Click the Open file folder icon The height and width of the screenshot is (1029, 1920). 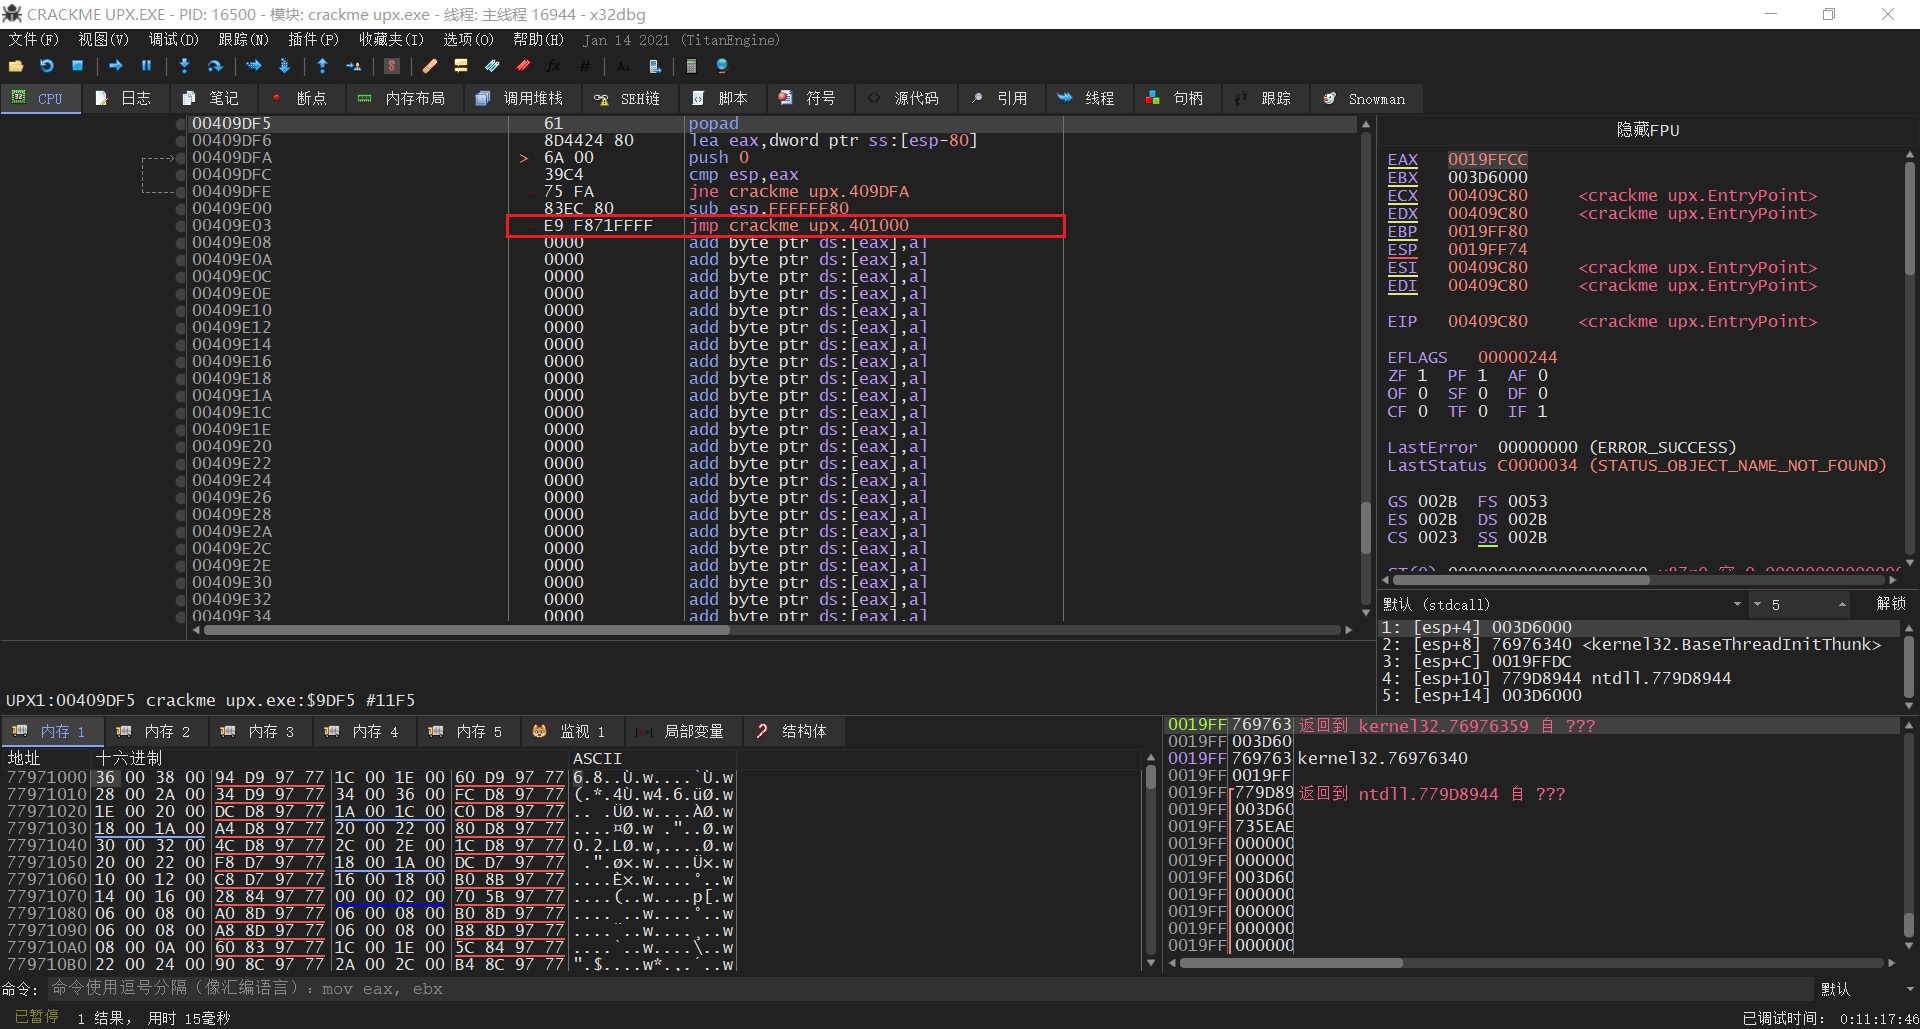(x=16, y=66)
